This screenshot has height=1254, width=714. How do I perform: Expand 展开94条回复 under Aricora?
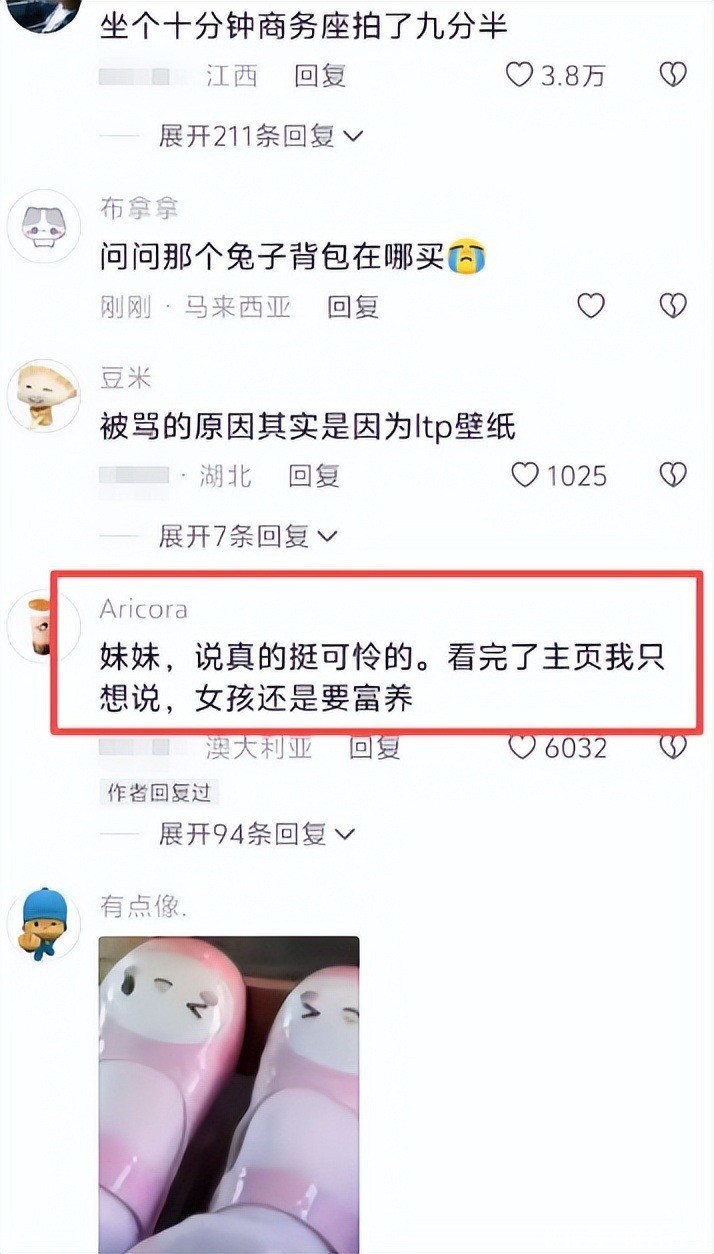[x=257, y=833]
